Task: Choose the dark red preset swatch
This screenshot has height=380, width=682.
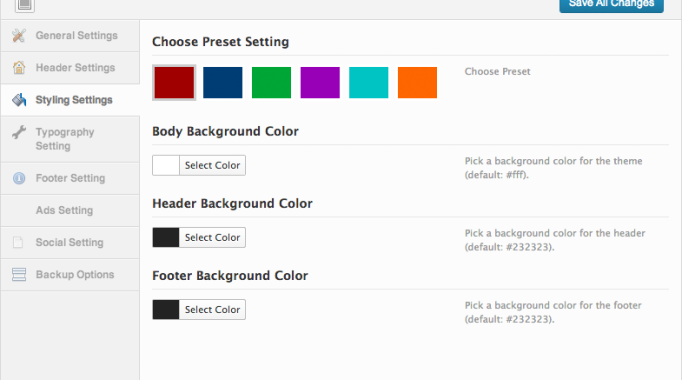Action: click(x=174, y=83)
